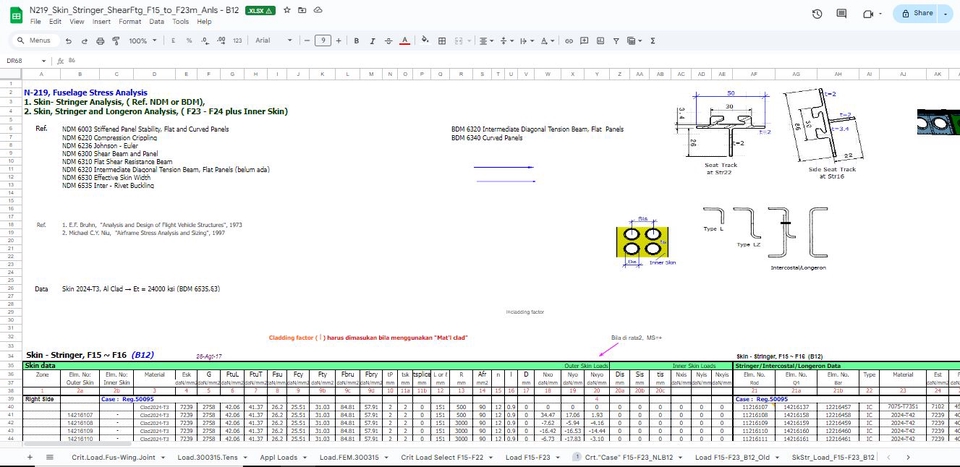
Task: Toggle italic formatting
Action: point(372,41)
